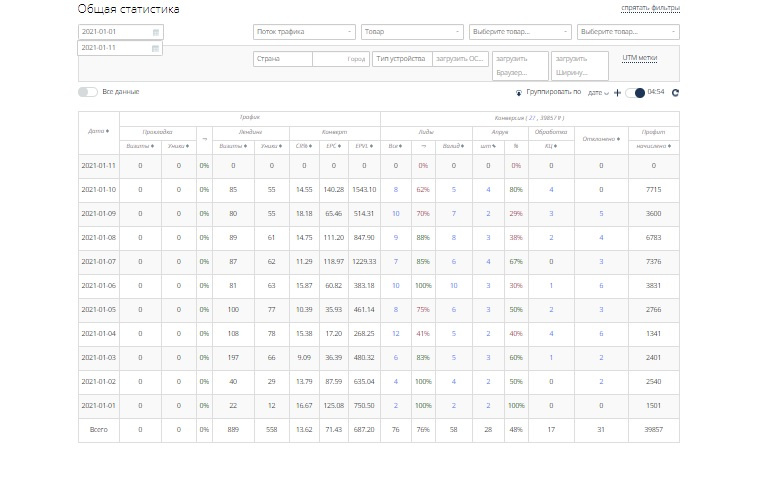Click CR% value 18.18
The width and height of the screenshot is (781, 481).
tap(304, 214)
